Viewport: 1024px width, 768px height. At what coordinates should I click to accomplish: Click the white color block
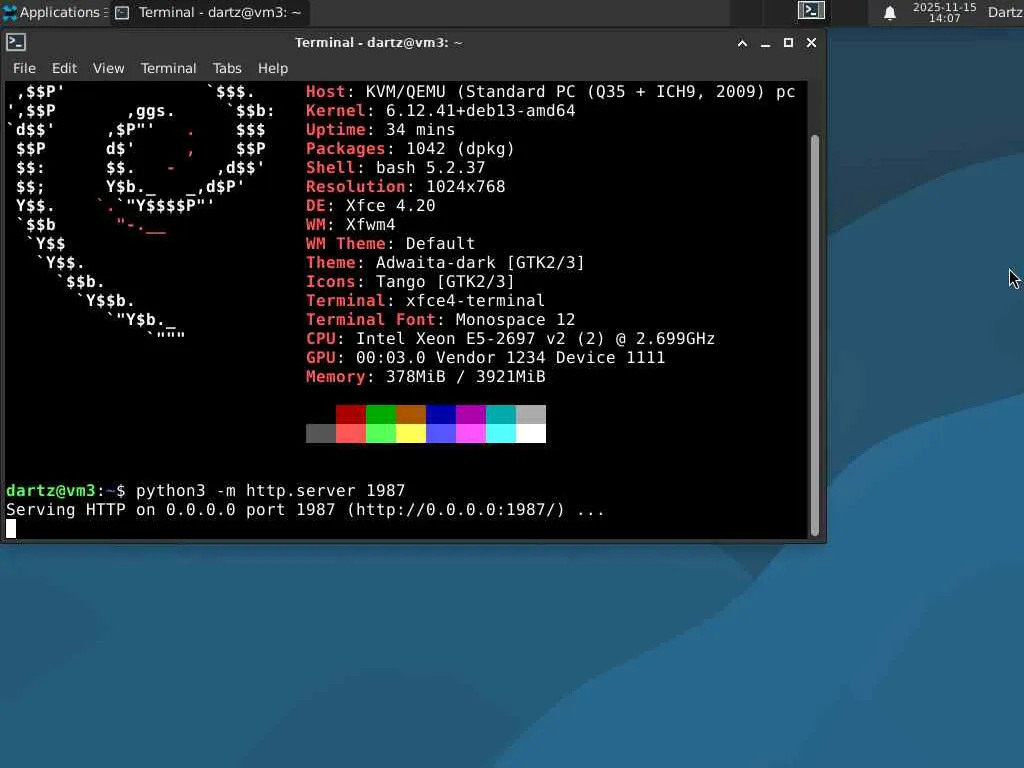tap(531, 433)
